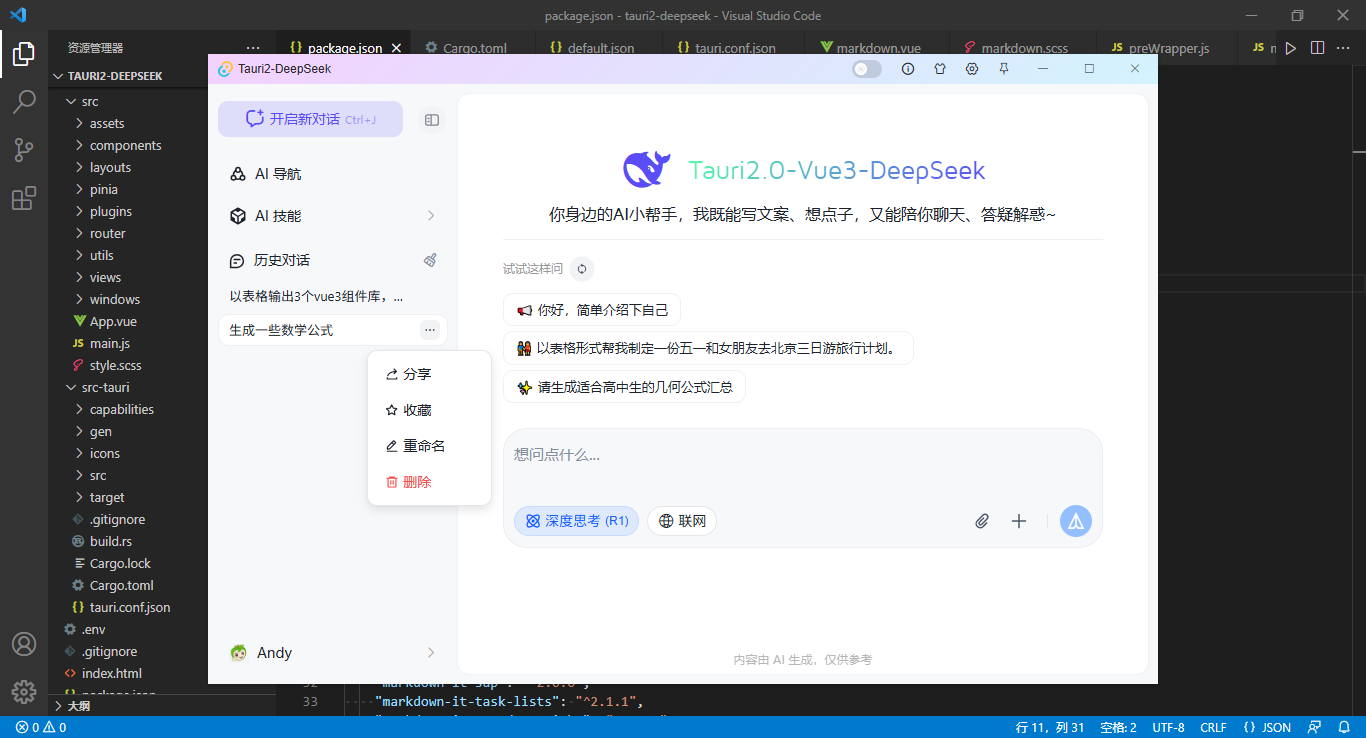Toggle 联网 web search
Image resolution: width=1366 pixels, height=738 pixels.
682,521
